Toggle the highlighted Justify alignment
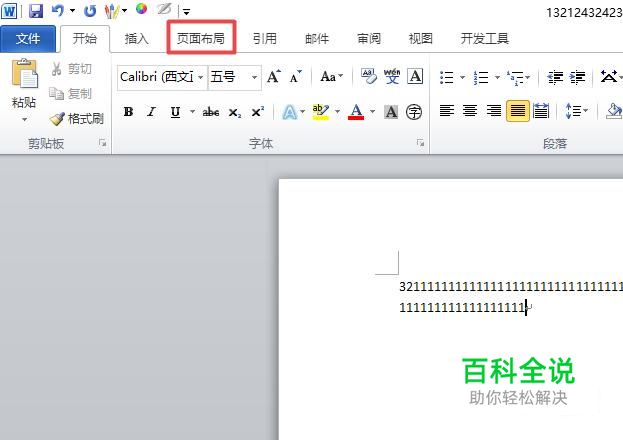The height and width of the screenshot is (440, 623). 518,110
